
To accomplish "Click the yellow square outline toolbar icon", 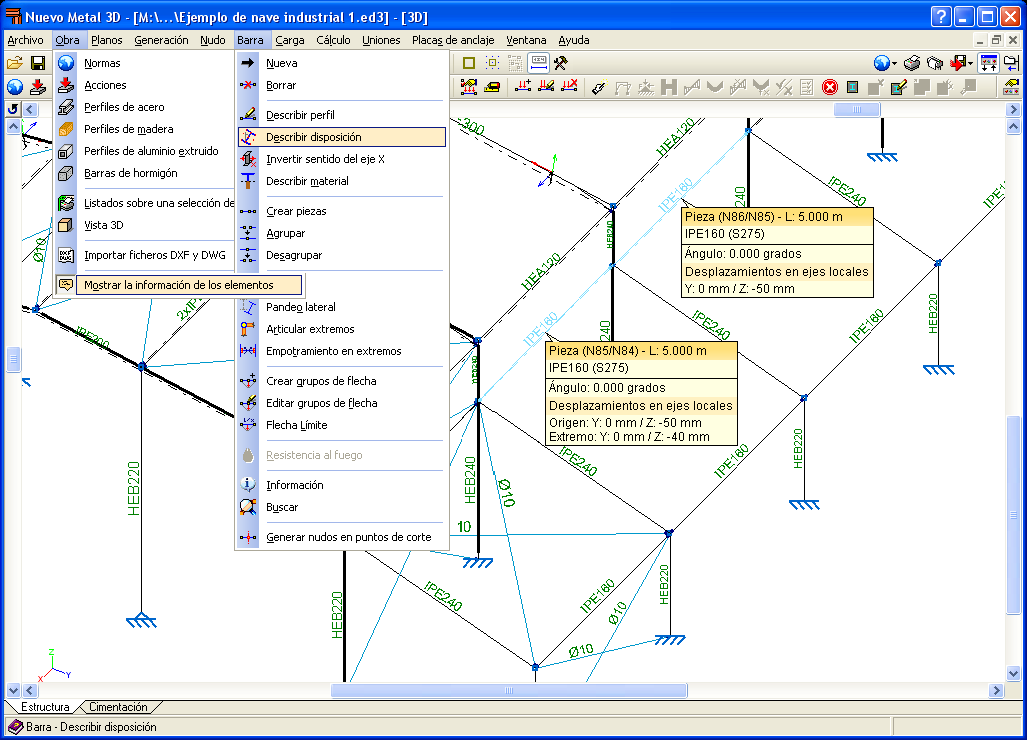I will [468, 63].
